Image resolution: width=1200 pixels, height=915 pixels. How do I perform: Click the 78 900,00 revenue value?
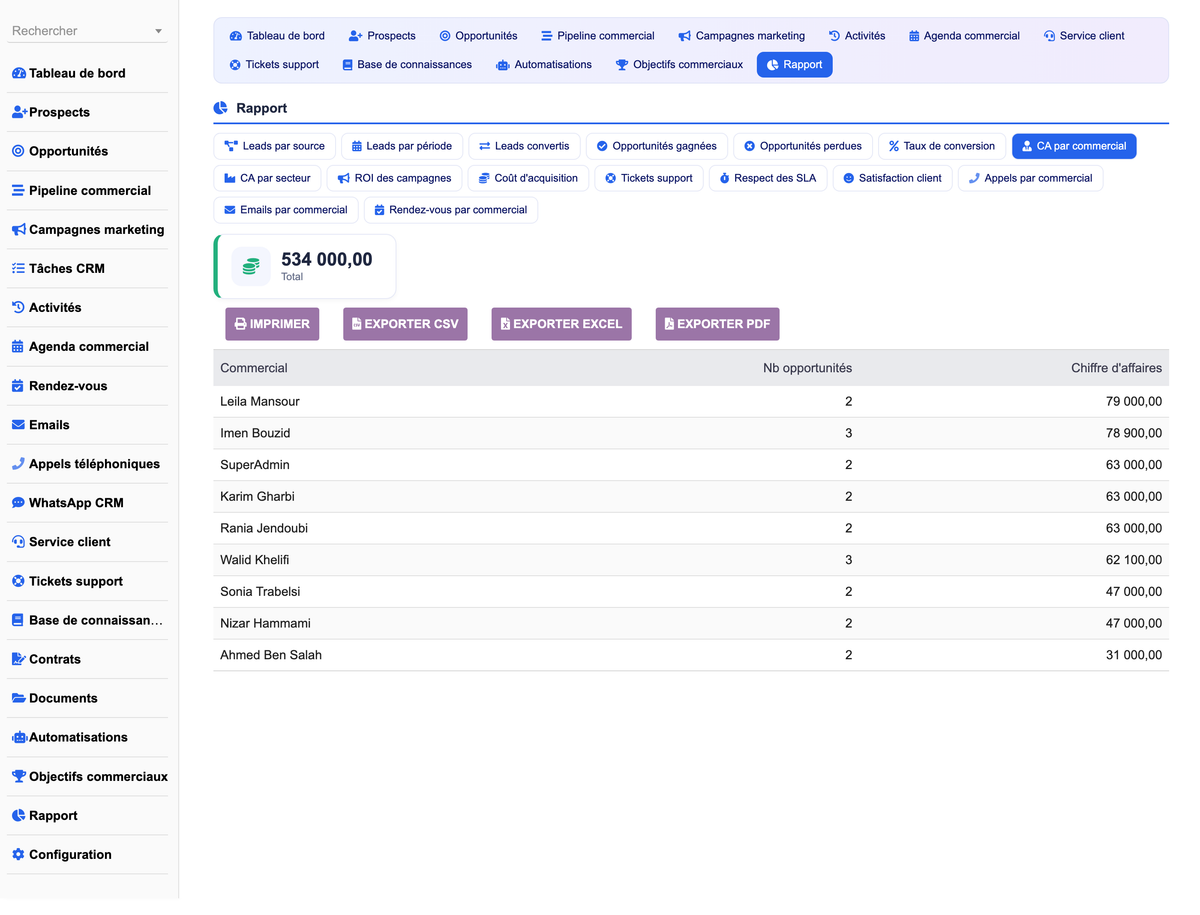point(1134,434)
